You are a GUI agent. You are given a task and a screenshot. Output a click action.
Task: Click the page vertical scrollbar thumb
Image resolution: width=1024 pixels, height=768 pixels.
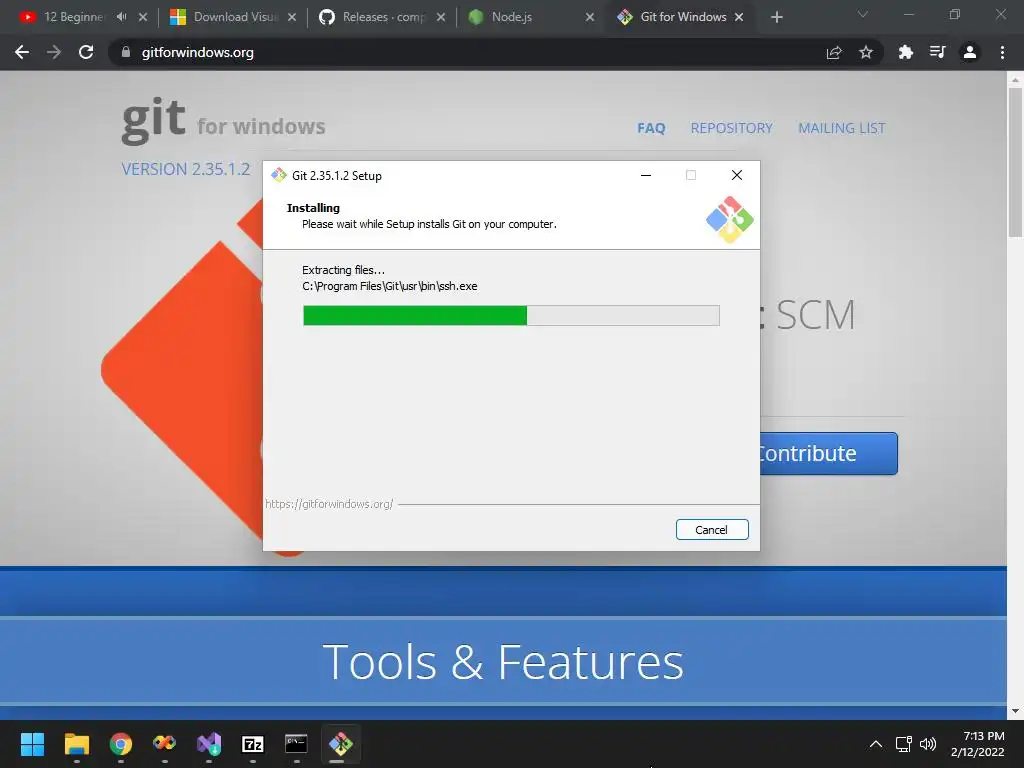tap(1015, 162)
